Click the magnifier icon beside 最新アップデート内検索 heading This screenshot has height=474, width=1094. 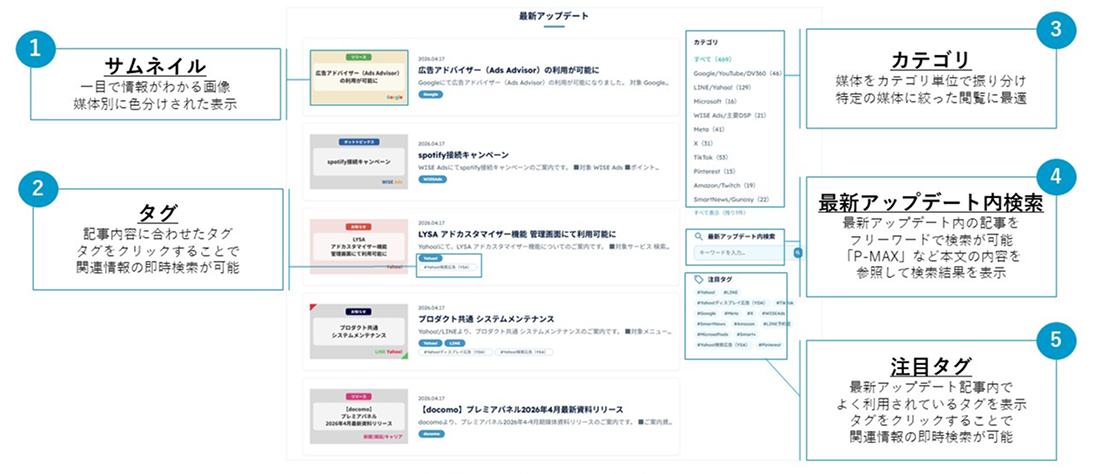tap(698, 237)
